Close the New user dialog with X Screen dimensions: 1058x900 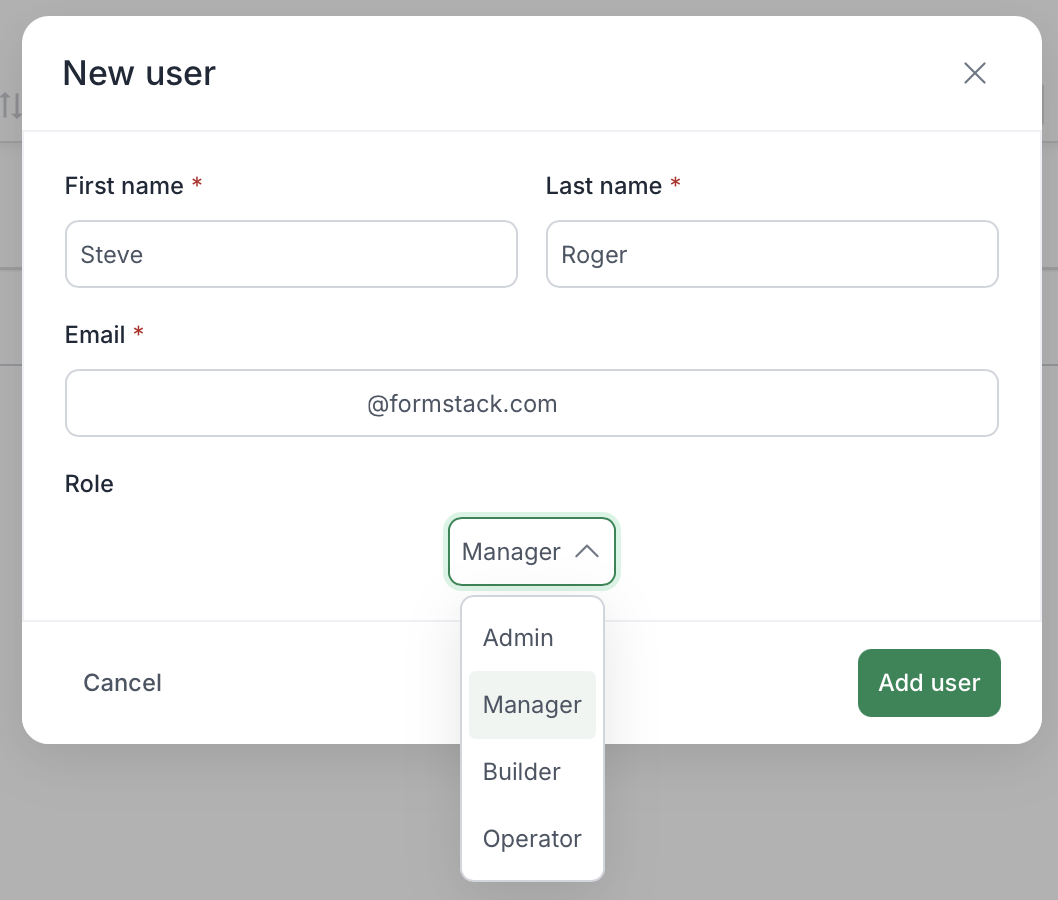tap(974, 73)
